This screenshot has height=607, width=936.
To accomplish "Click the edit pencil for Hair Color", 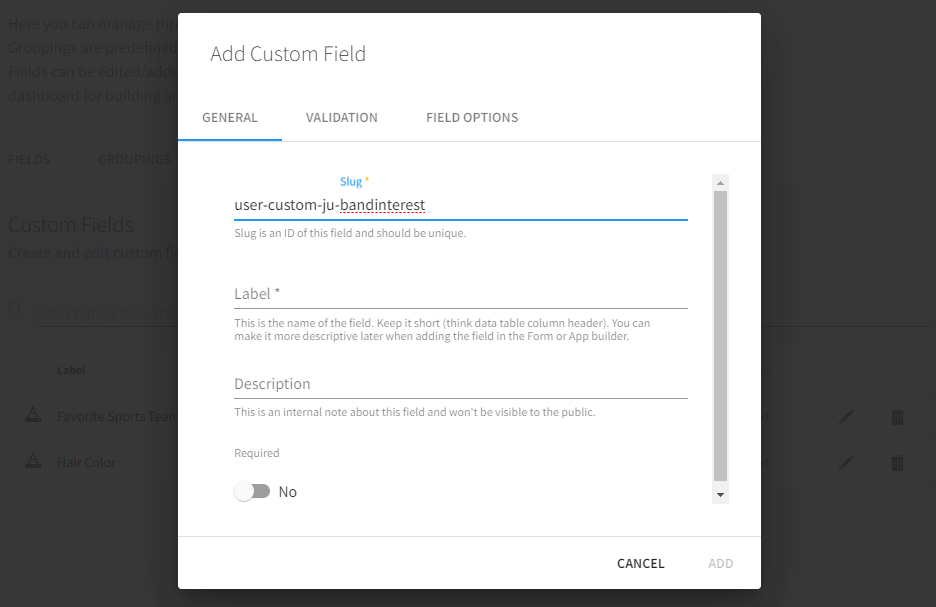I will pos(846,462).
